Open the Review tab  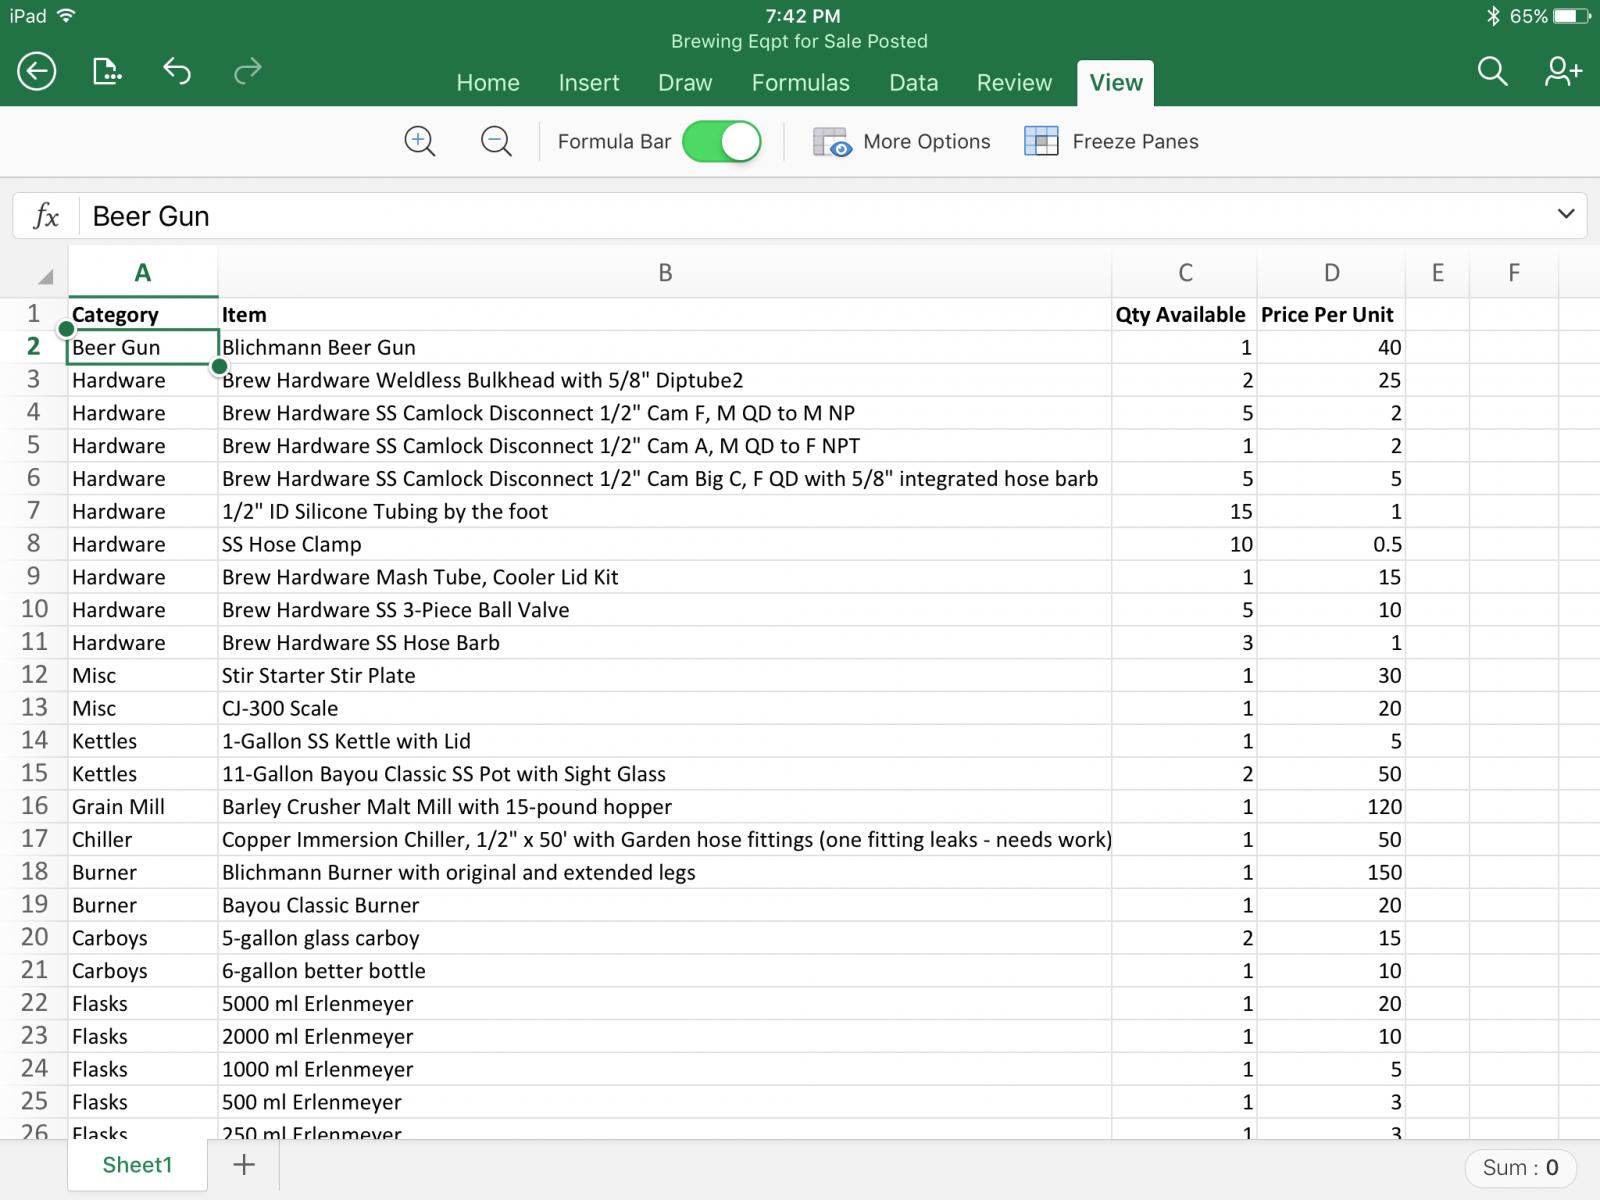1014,83
